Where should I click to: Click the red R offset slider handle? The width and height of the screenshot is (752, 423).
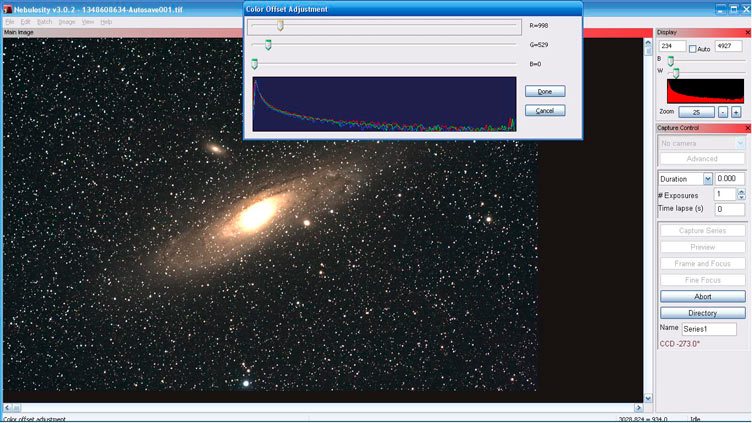click(x=280, y=26)
